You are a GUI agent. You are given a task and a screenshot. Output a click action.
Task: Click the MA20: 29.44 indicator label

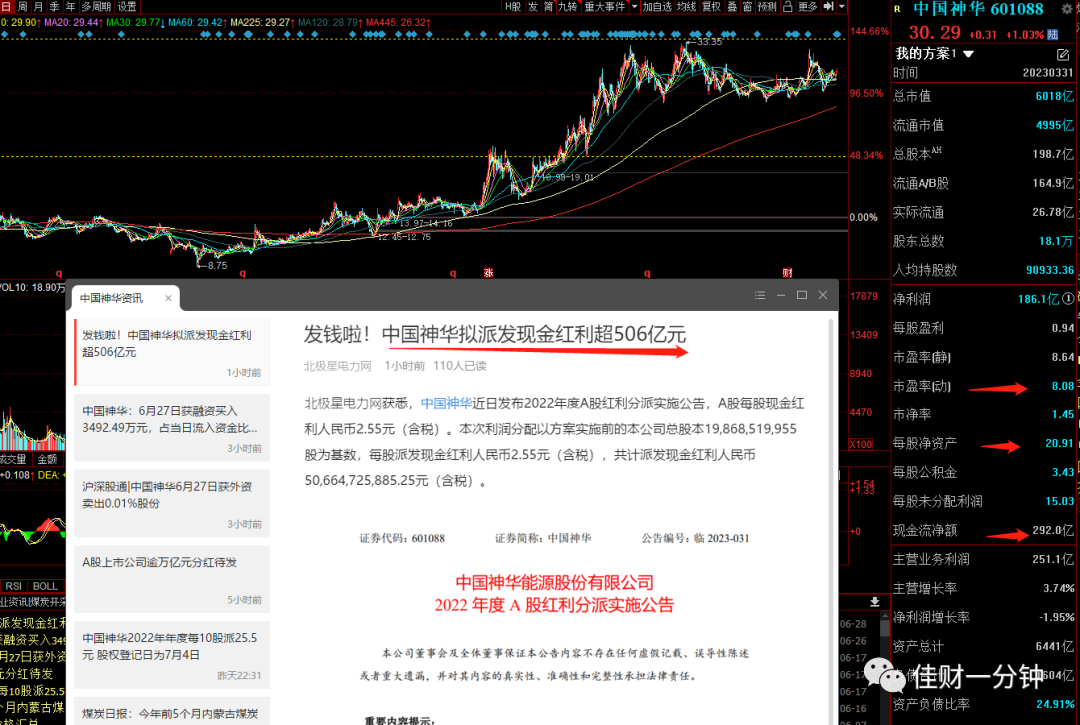(74, 23)
